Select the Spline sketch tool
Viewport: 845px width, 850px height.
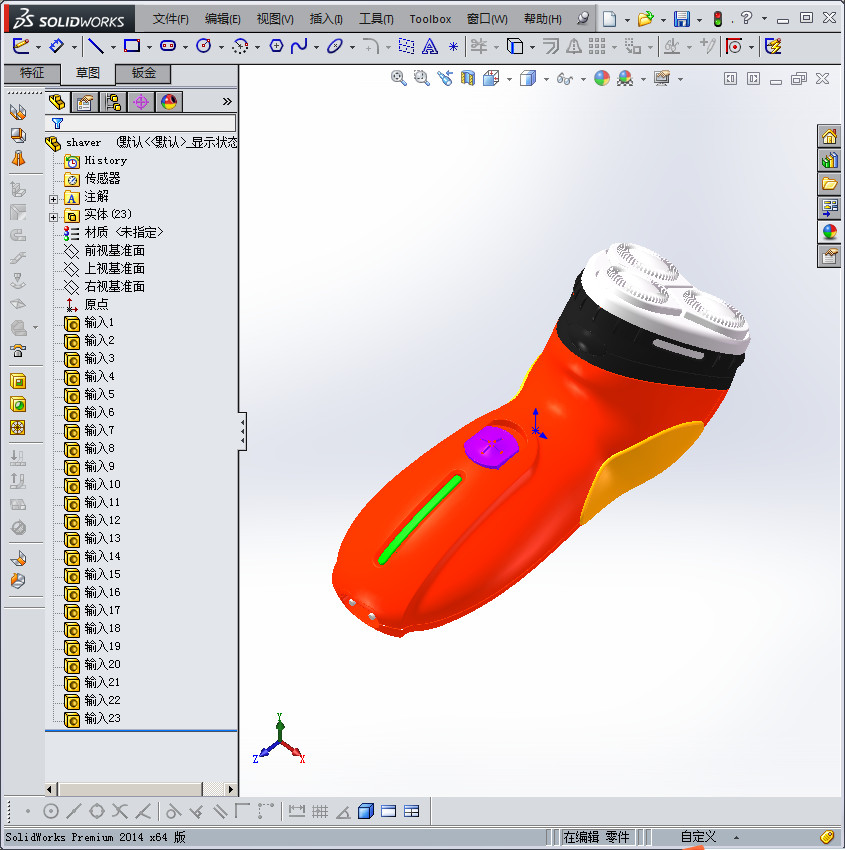tap(299, 46)
